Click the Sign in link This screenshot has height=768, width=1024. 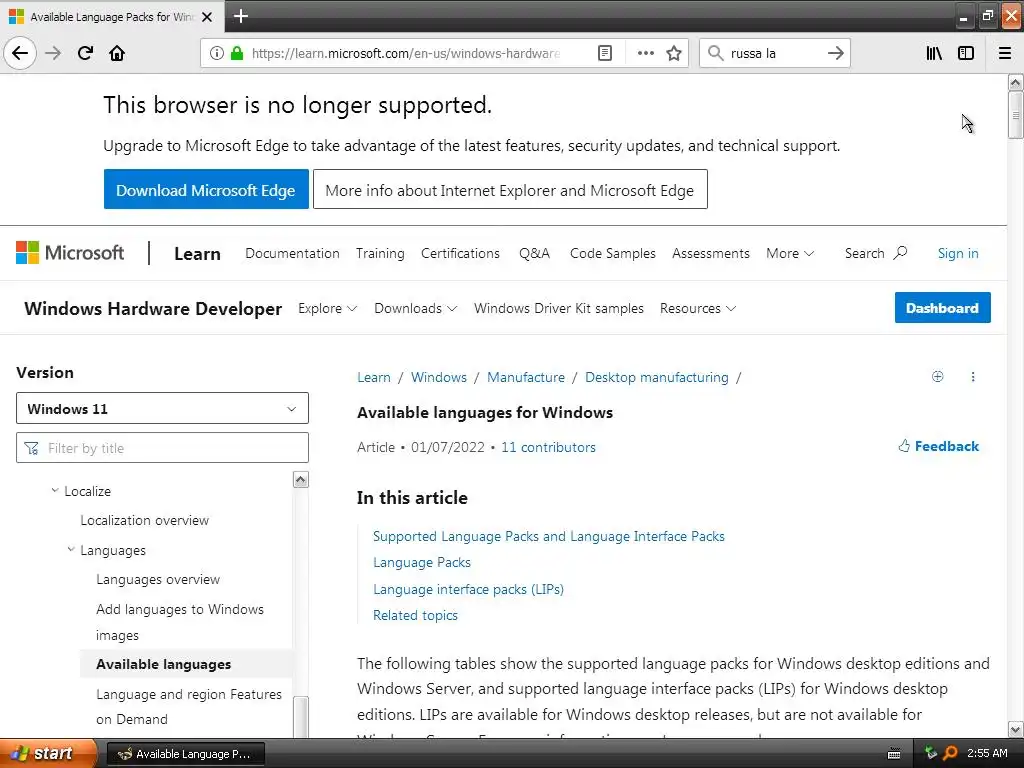click(958, 253)
